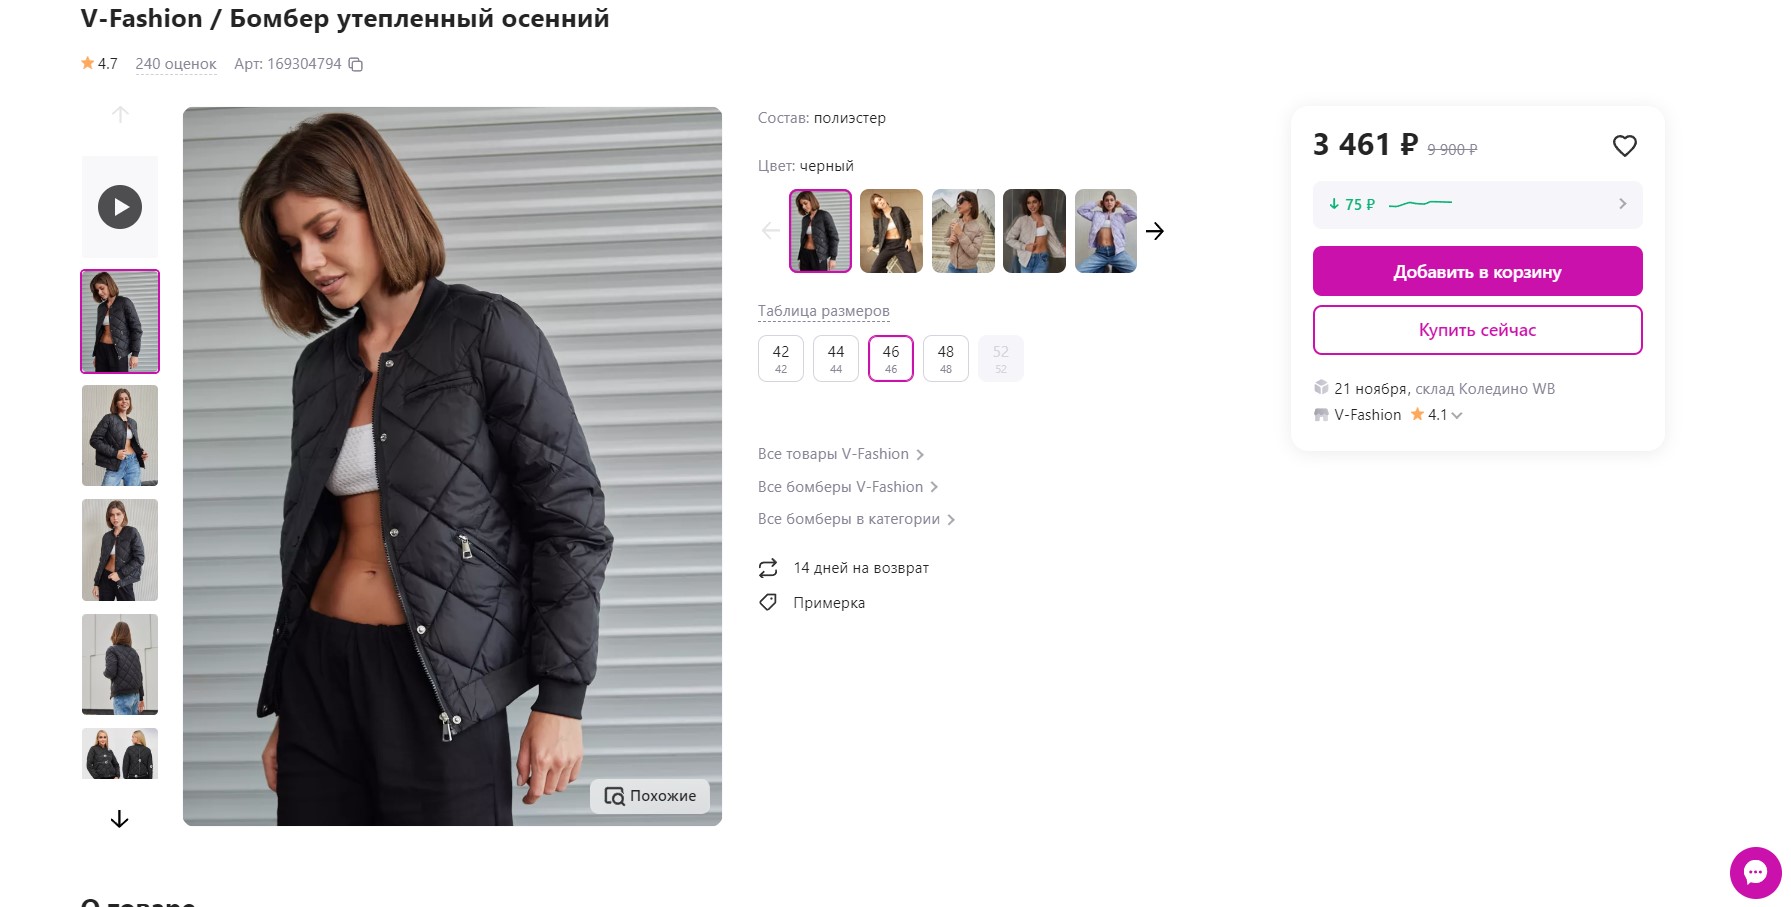This screenshot has width=1791, height=907.
Task: Add the bomber to cart
Action: [x=1477, y=271]
